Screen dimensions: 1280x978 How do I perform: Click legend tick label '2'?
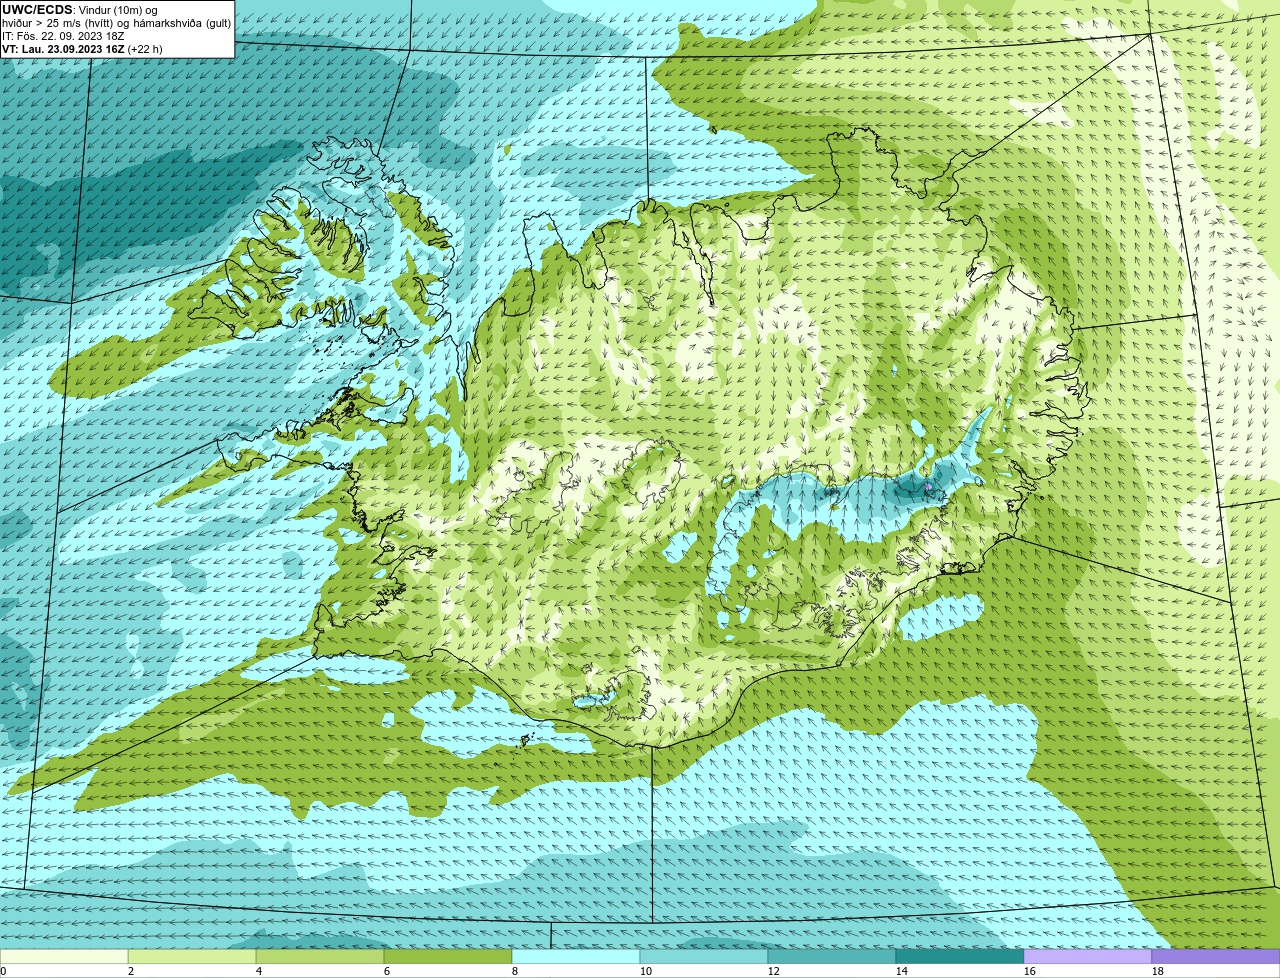pos(131,971)
